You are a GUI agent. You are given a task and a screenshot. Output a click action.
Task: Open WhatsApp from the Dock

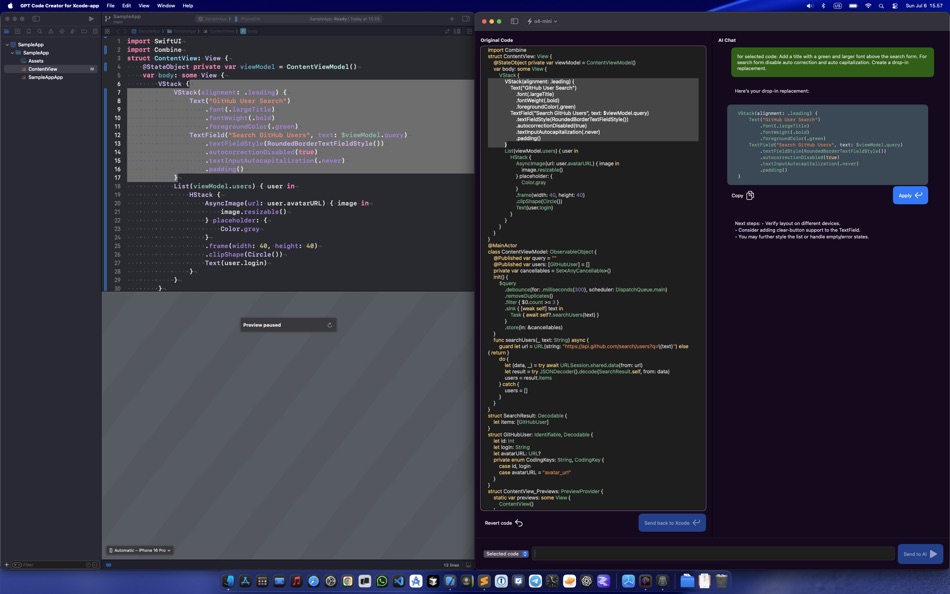tap(382, 581)
